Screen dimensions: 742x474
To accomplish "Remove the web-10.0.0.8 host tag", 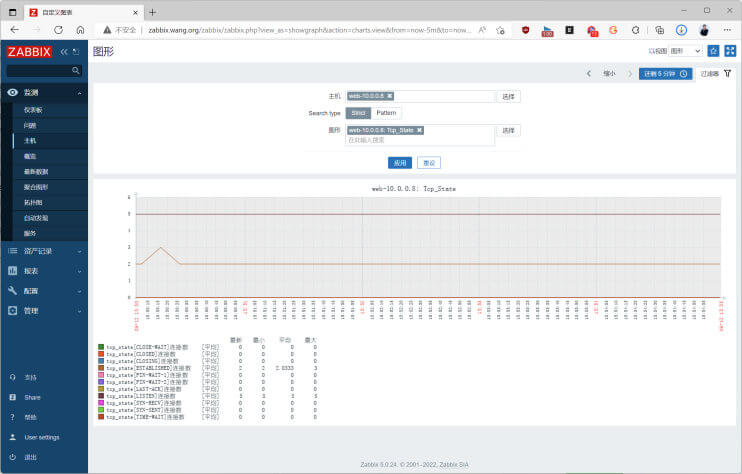I will click(x=389, y=96).
